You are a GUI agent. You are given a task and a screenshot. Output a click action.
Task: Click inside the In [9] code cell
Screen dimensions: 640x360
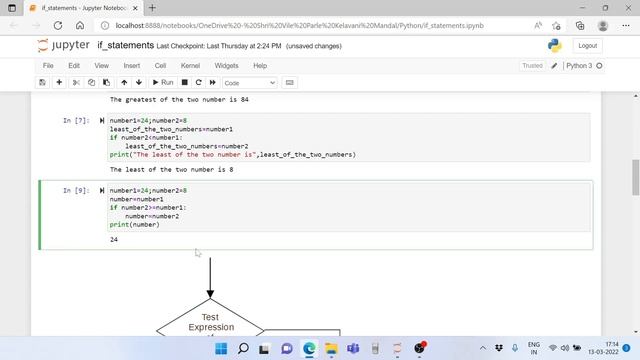pyautogui.click(x=349, y=207)
